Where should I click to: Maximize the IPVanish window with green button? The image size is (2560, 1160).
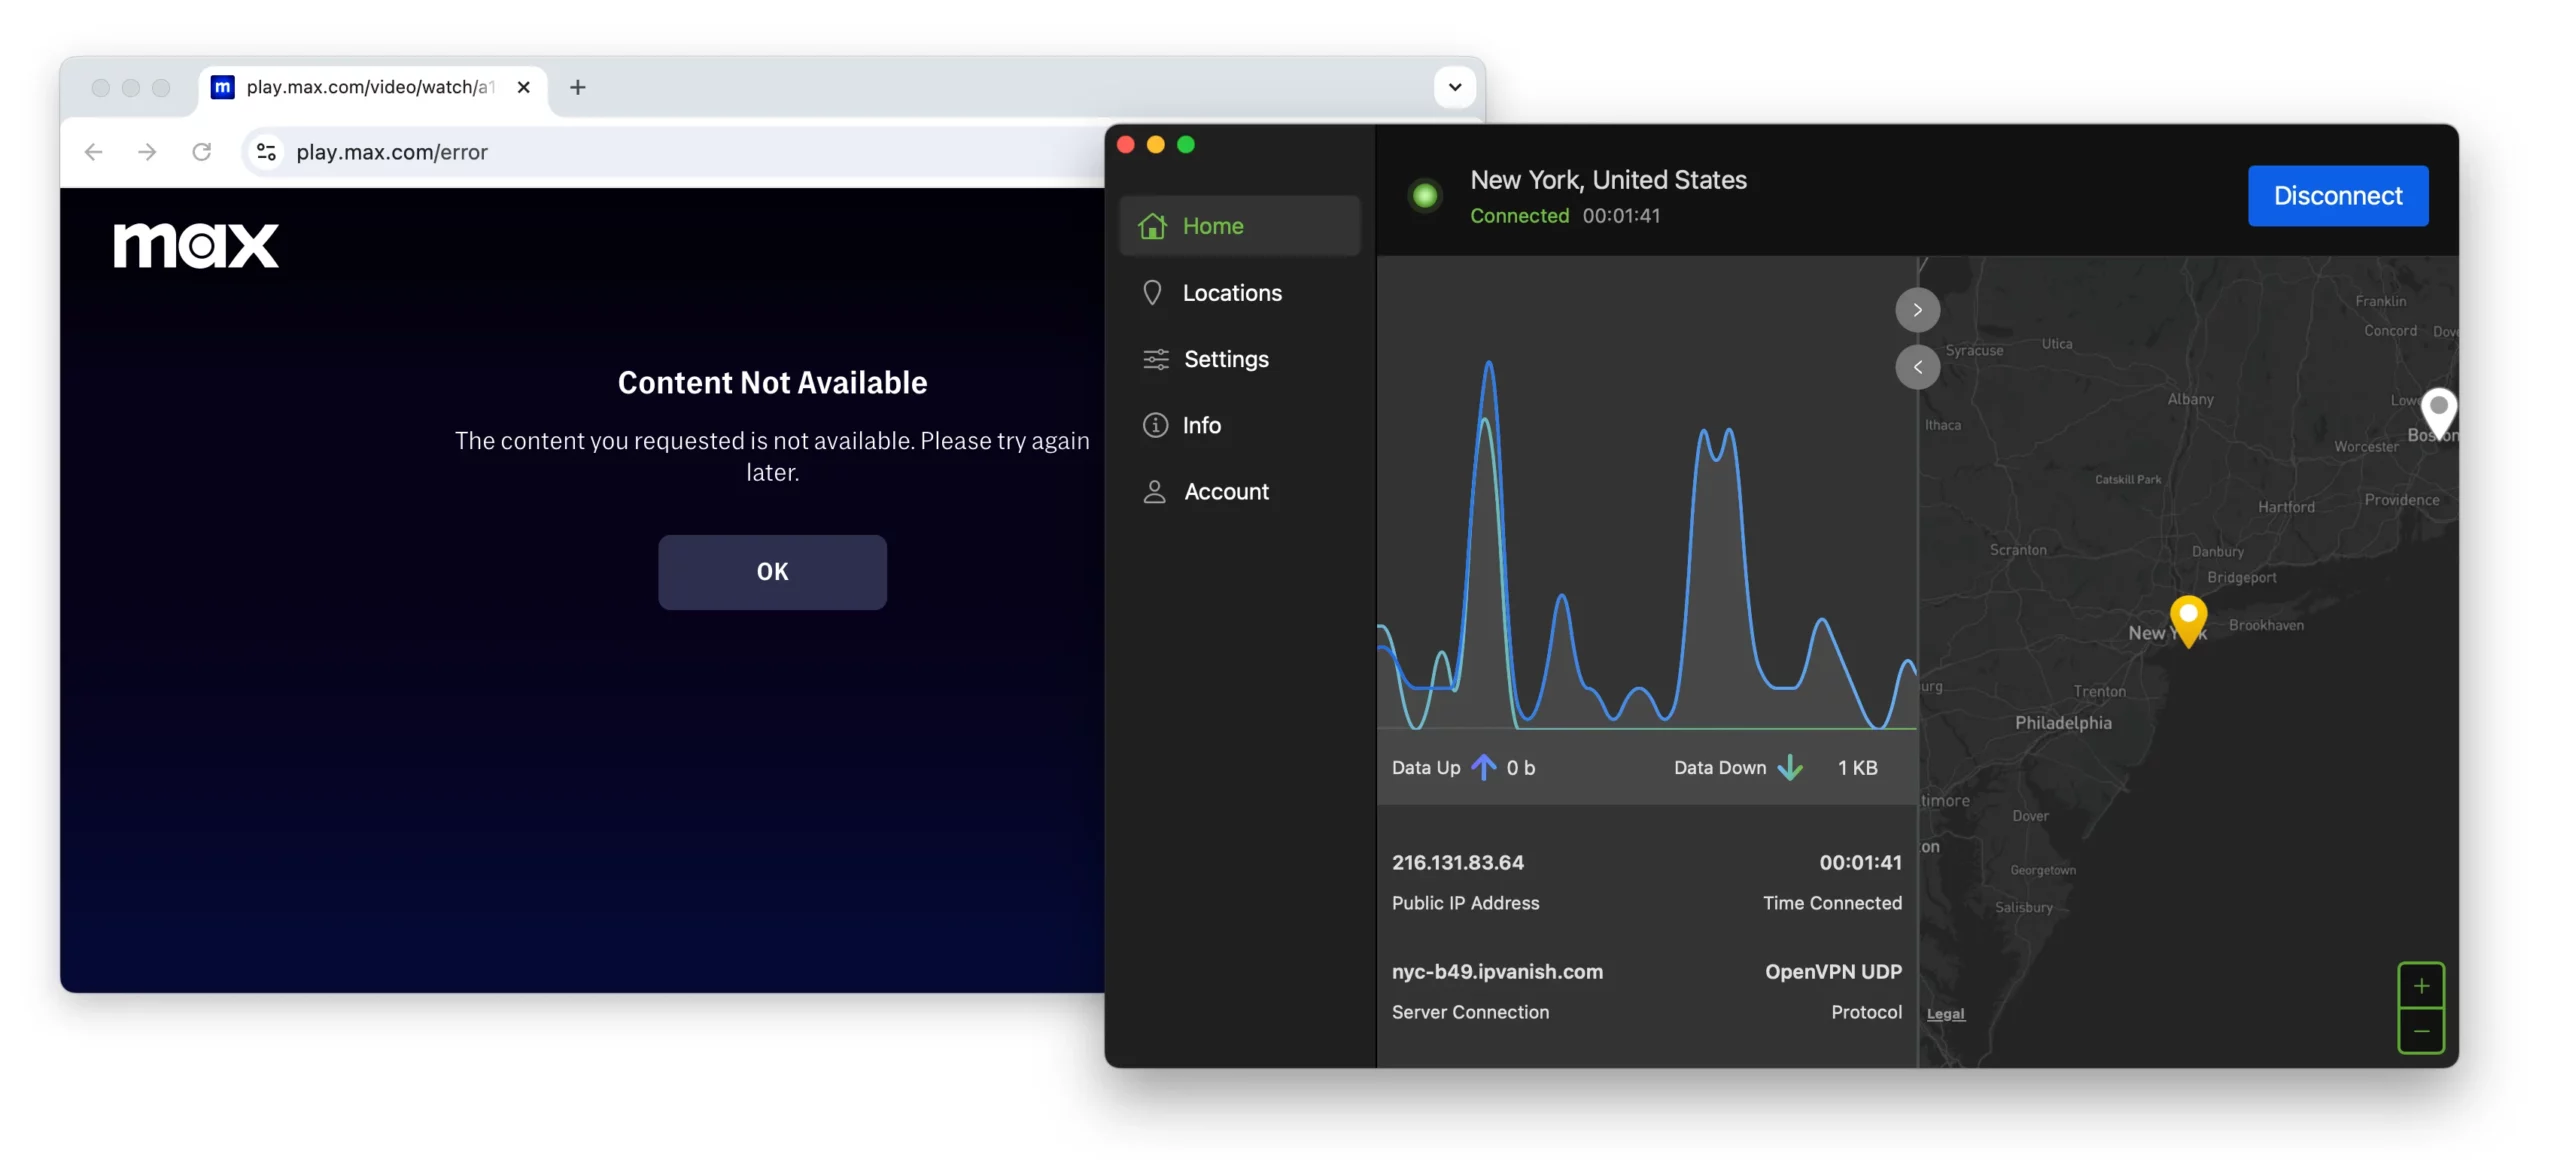tap(1186, 145)
